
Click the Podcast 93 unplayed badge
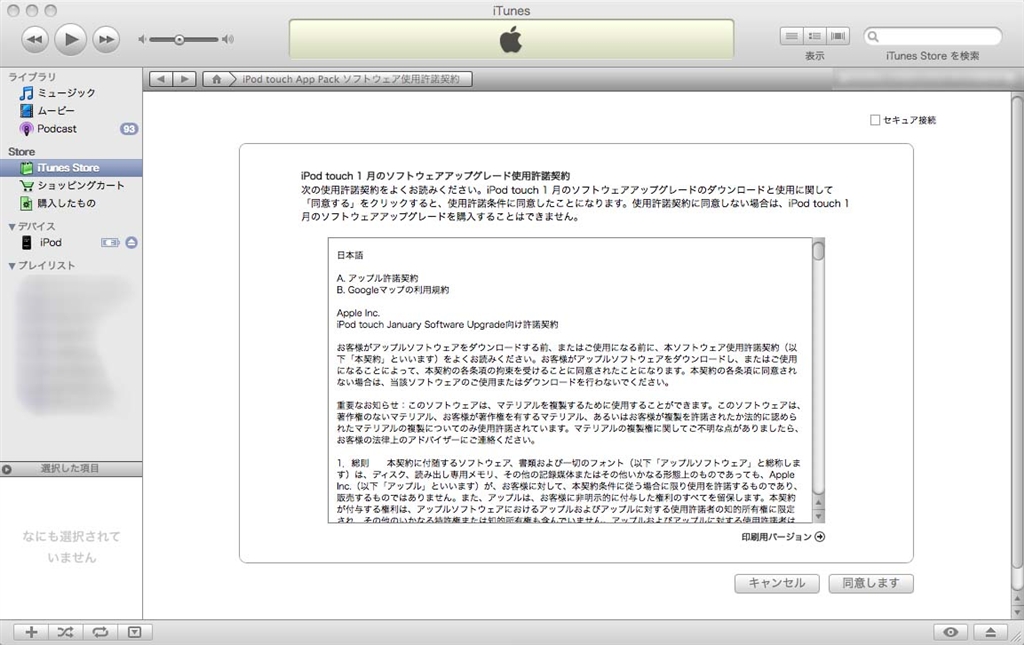click(x=129, y=129)
